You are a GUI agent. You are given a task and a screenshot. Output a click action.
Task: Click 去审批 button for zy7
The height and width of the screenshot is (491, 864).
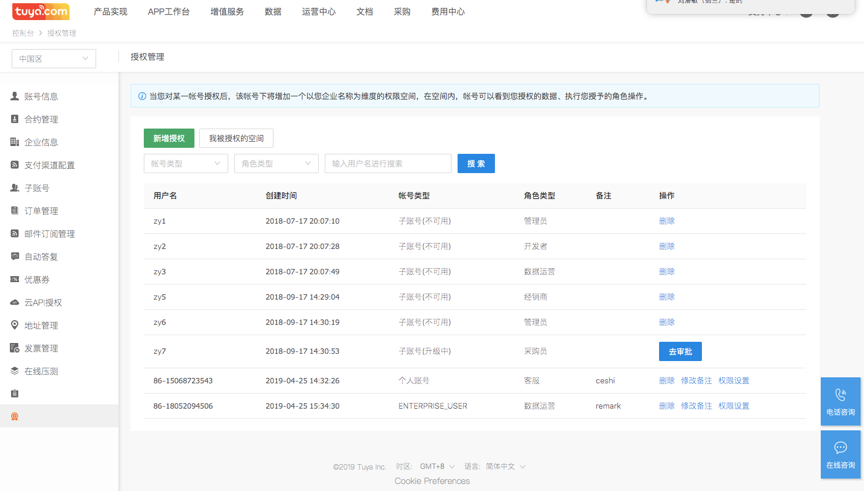tap(680, 352)
